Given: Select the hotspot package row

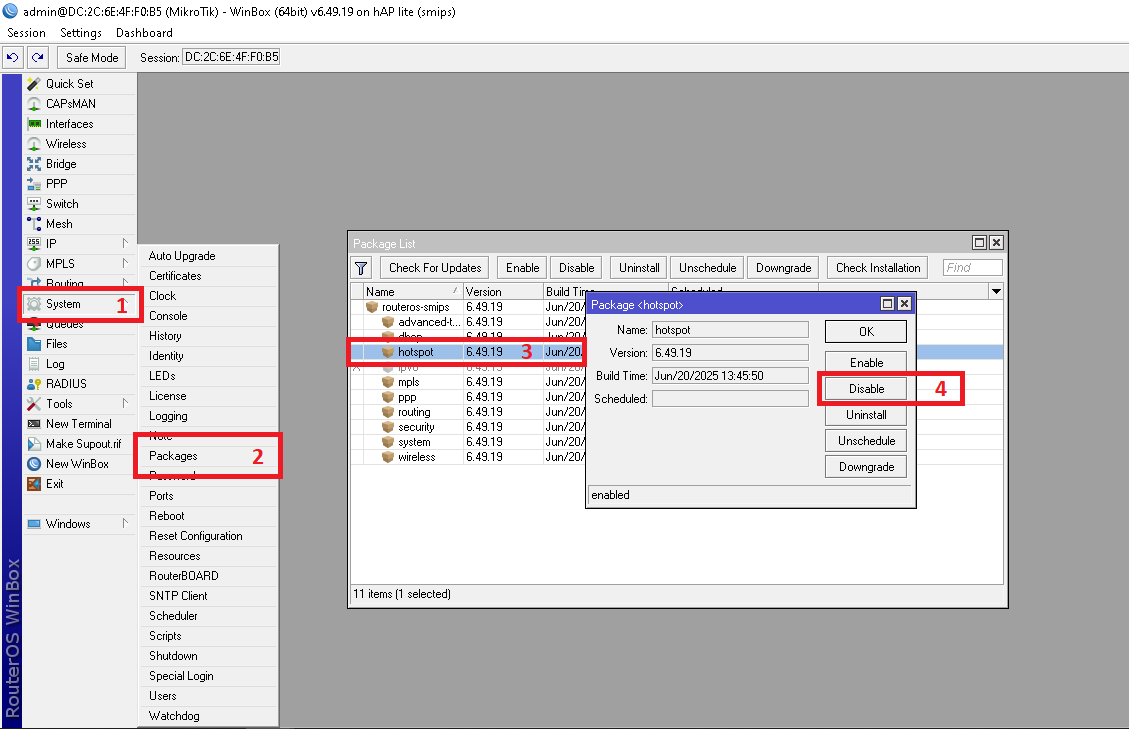Looking at the screenshot, I should [415, 352].
